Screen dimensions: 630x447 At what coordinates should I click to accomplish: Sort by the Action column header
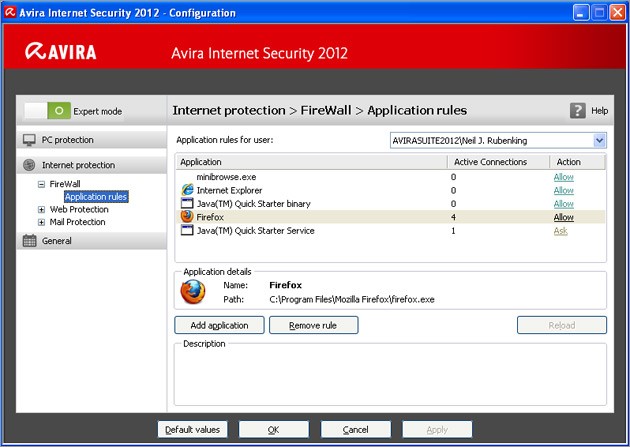point(577,162)
